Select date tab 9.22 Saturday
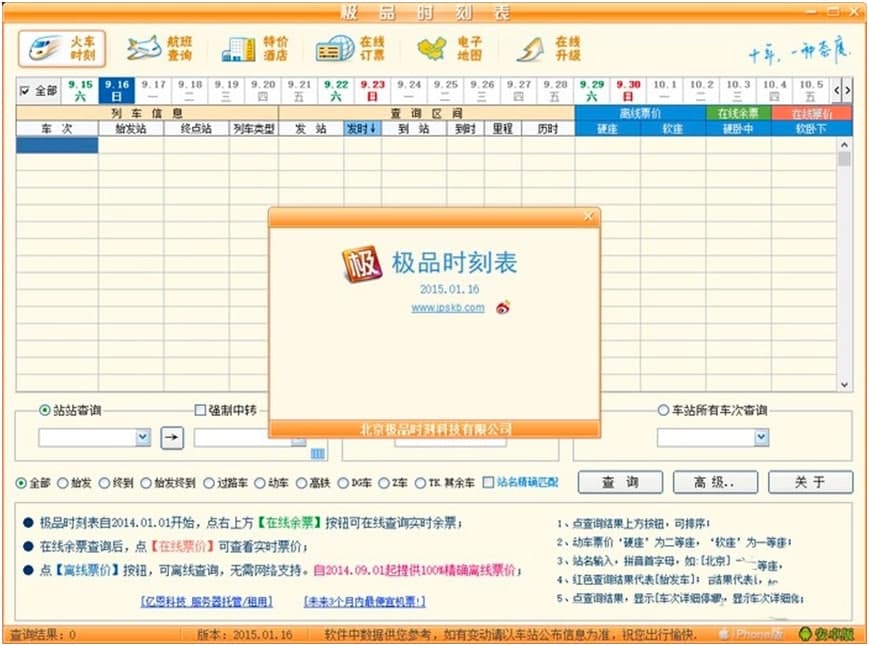 point(336,90)
